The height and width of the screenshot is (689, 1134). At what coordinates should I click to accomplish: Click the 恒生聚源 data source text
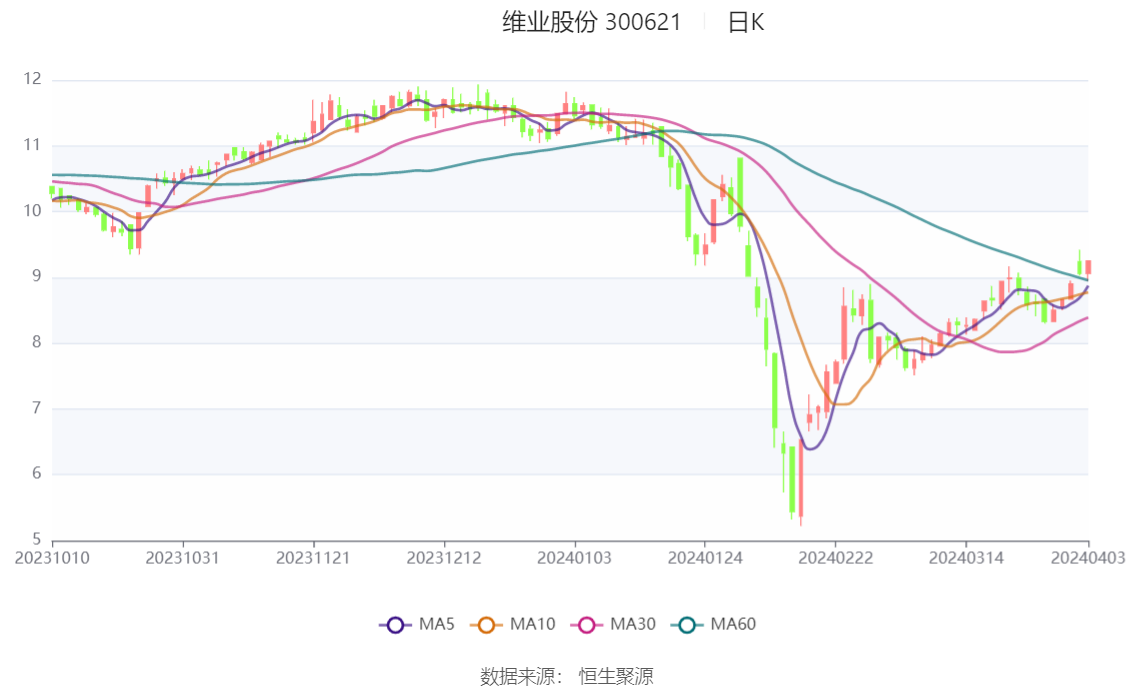coord(616,677)
